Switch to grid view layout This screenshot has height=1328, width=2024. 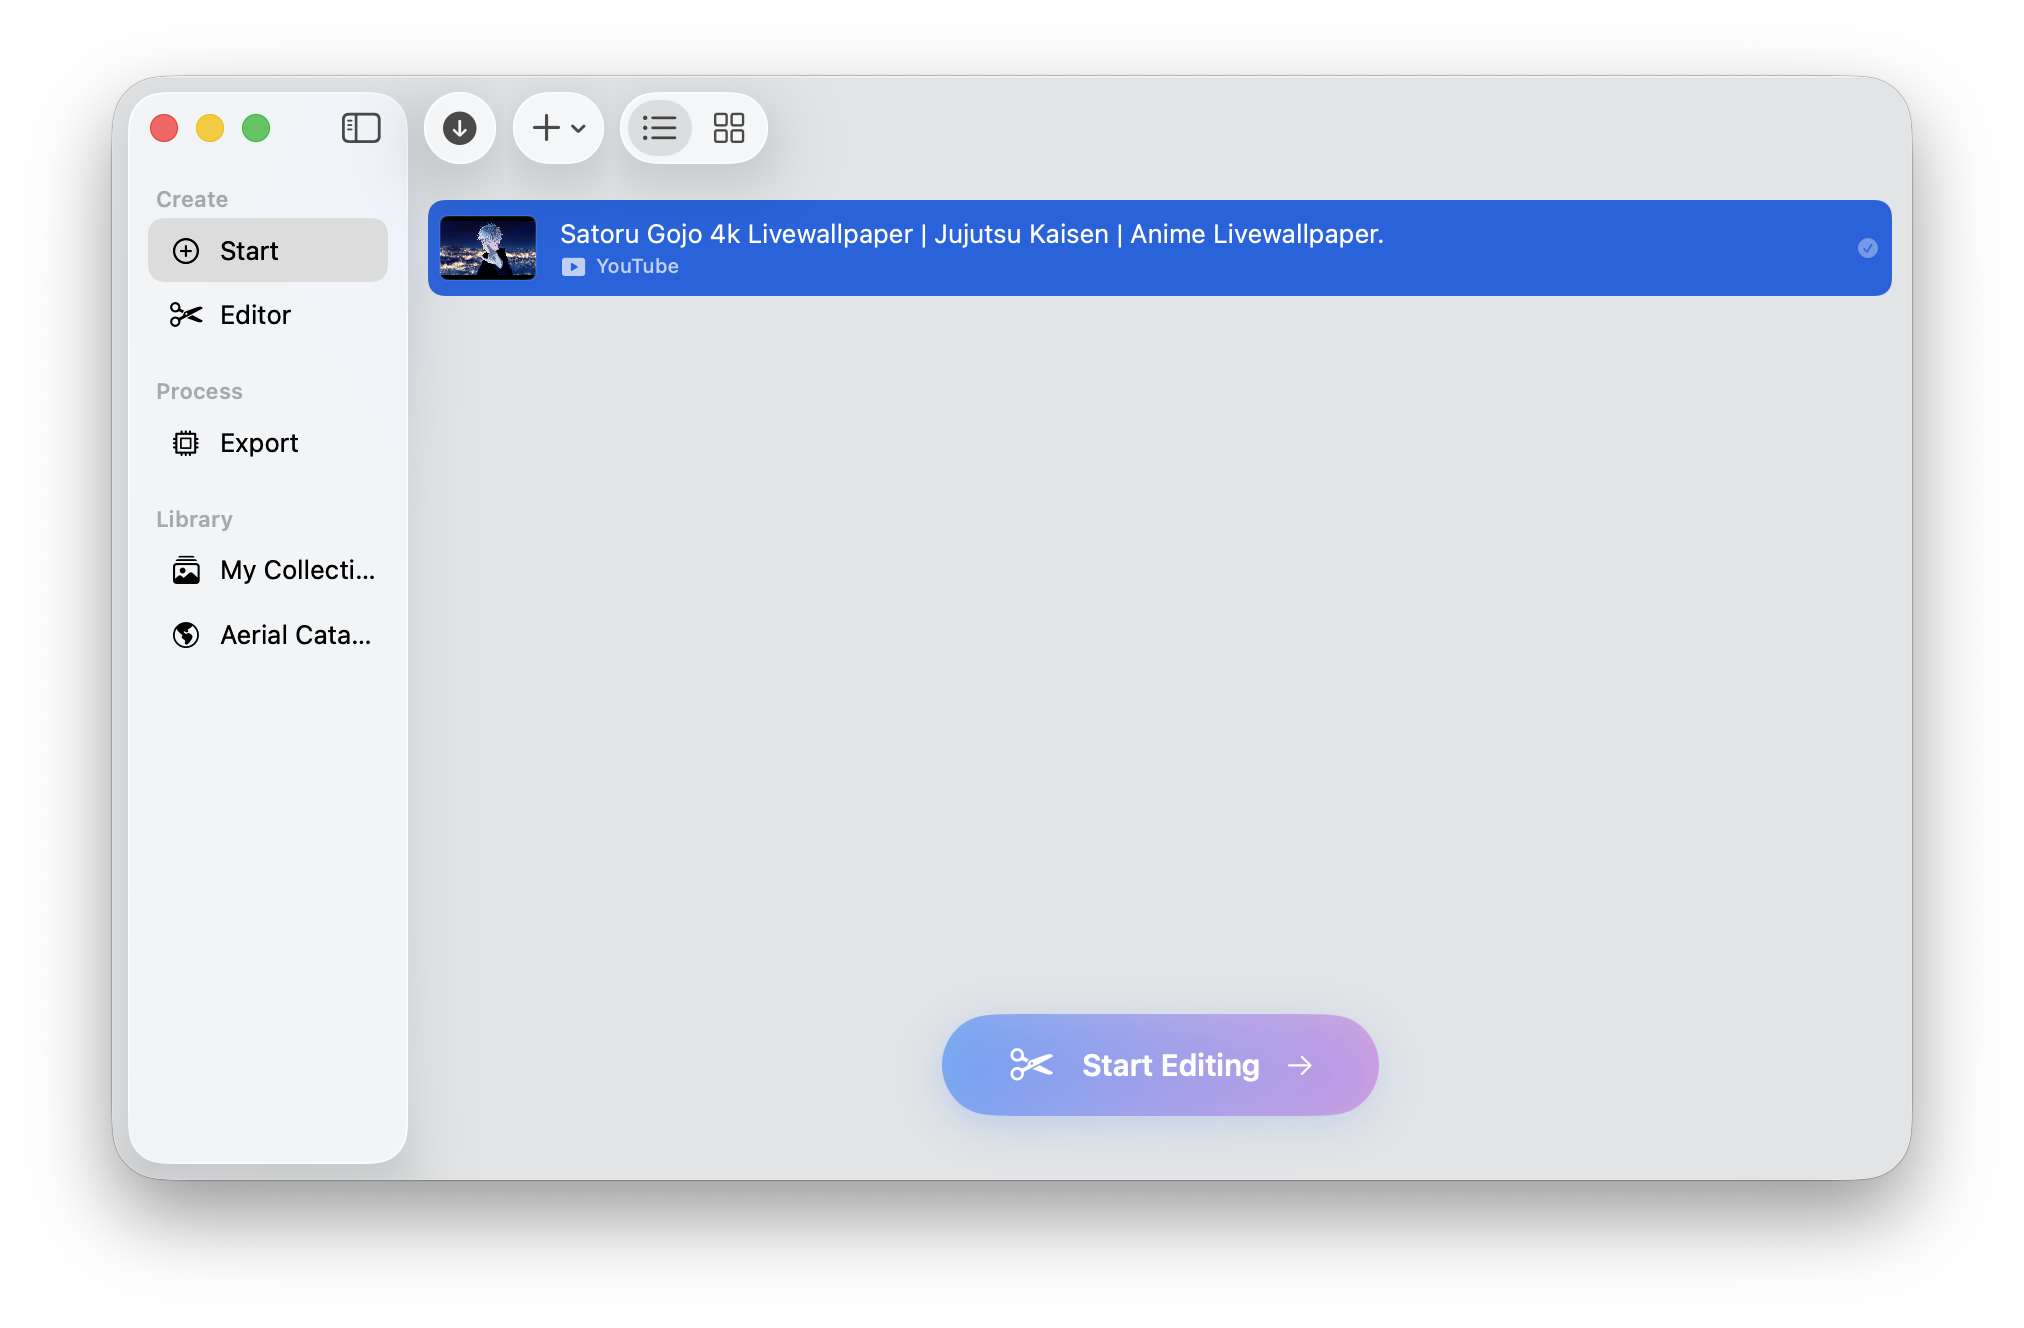[728, 128]
